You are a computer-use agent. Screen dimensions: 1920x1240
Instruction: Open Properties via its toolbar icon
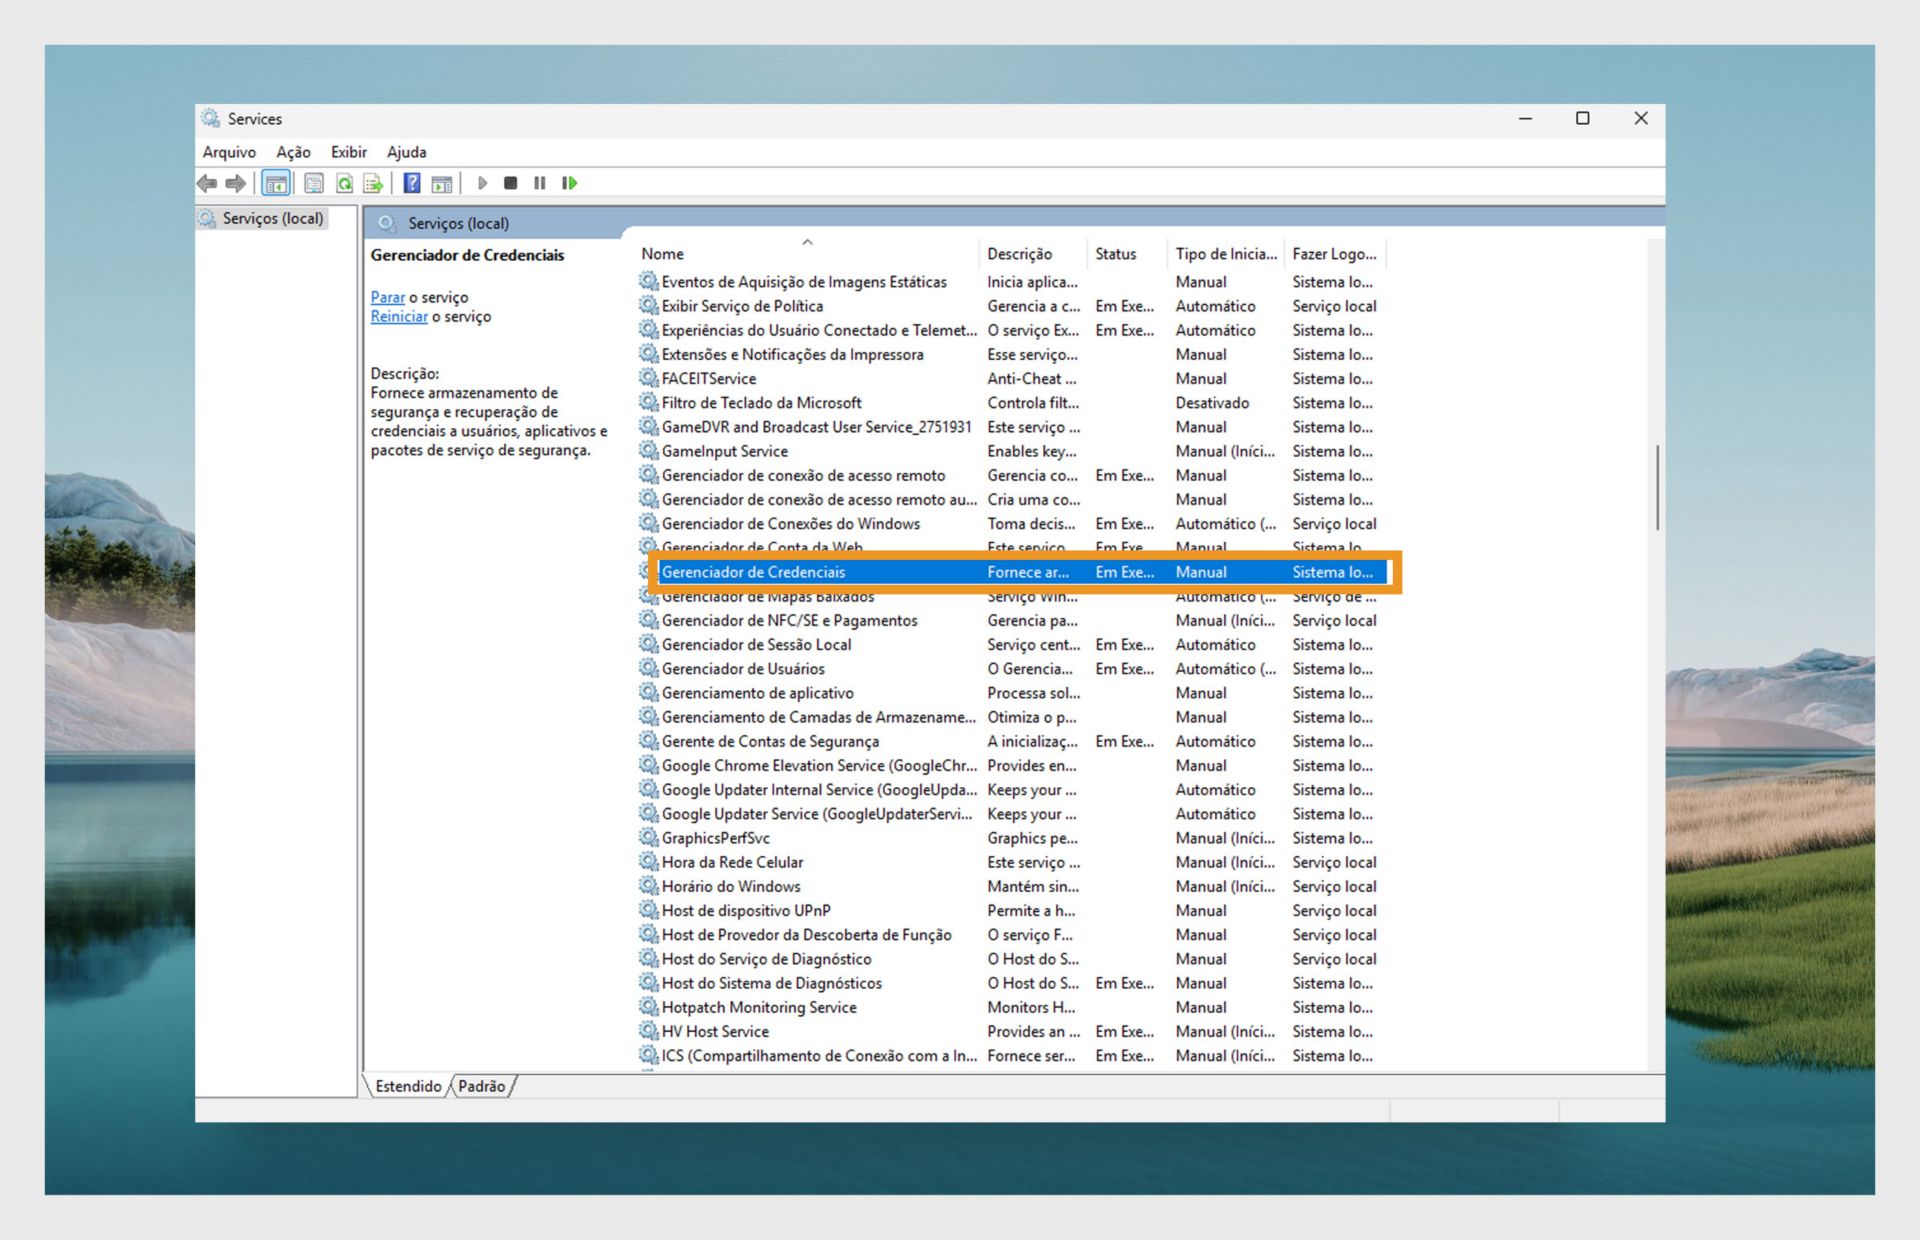(314, 183)
